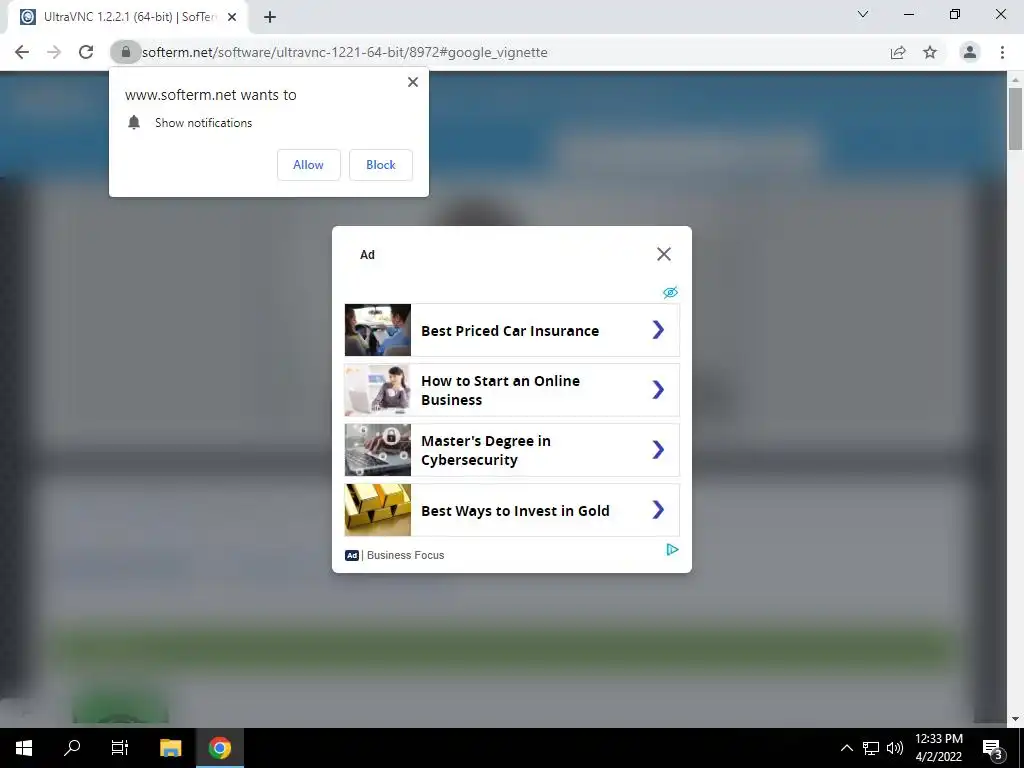Viewport: 1024px width, 768px height.
Task: Click the online business thumbnail image
Action: [x=377, y=390]
